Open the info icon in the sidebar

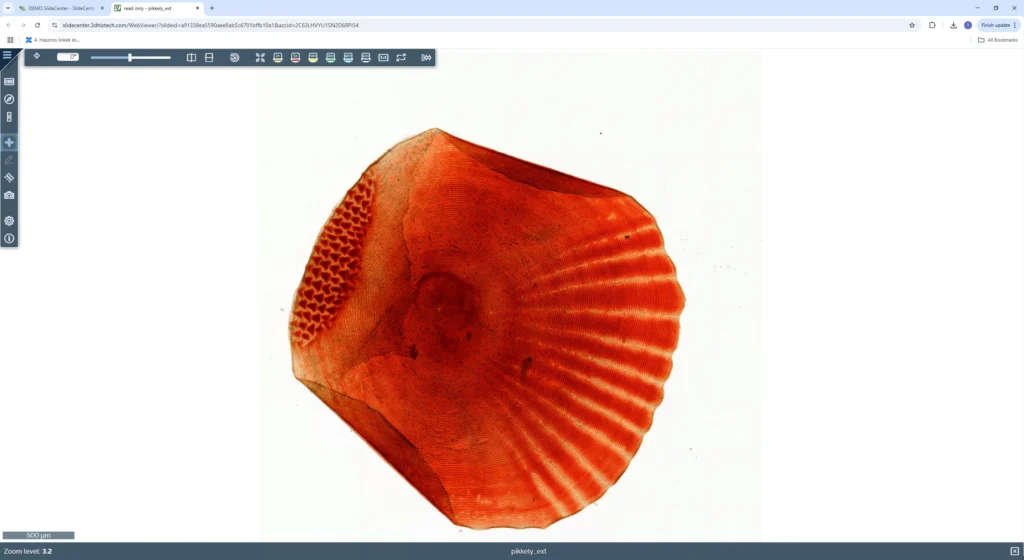tap(9, 238)
